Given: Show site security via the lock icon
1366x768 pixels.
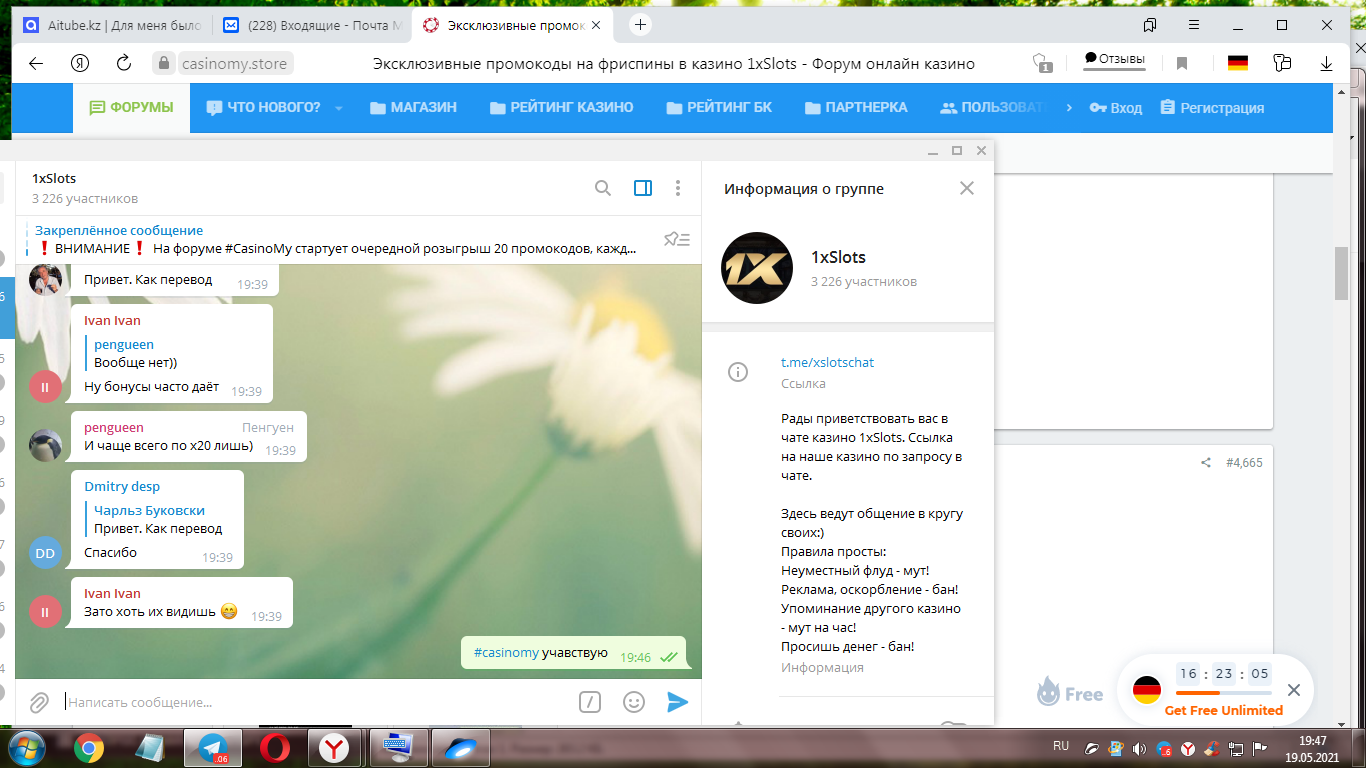Looking at the screenshot, I should (x=163, y=63).
